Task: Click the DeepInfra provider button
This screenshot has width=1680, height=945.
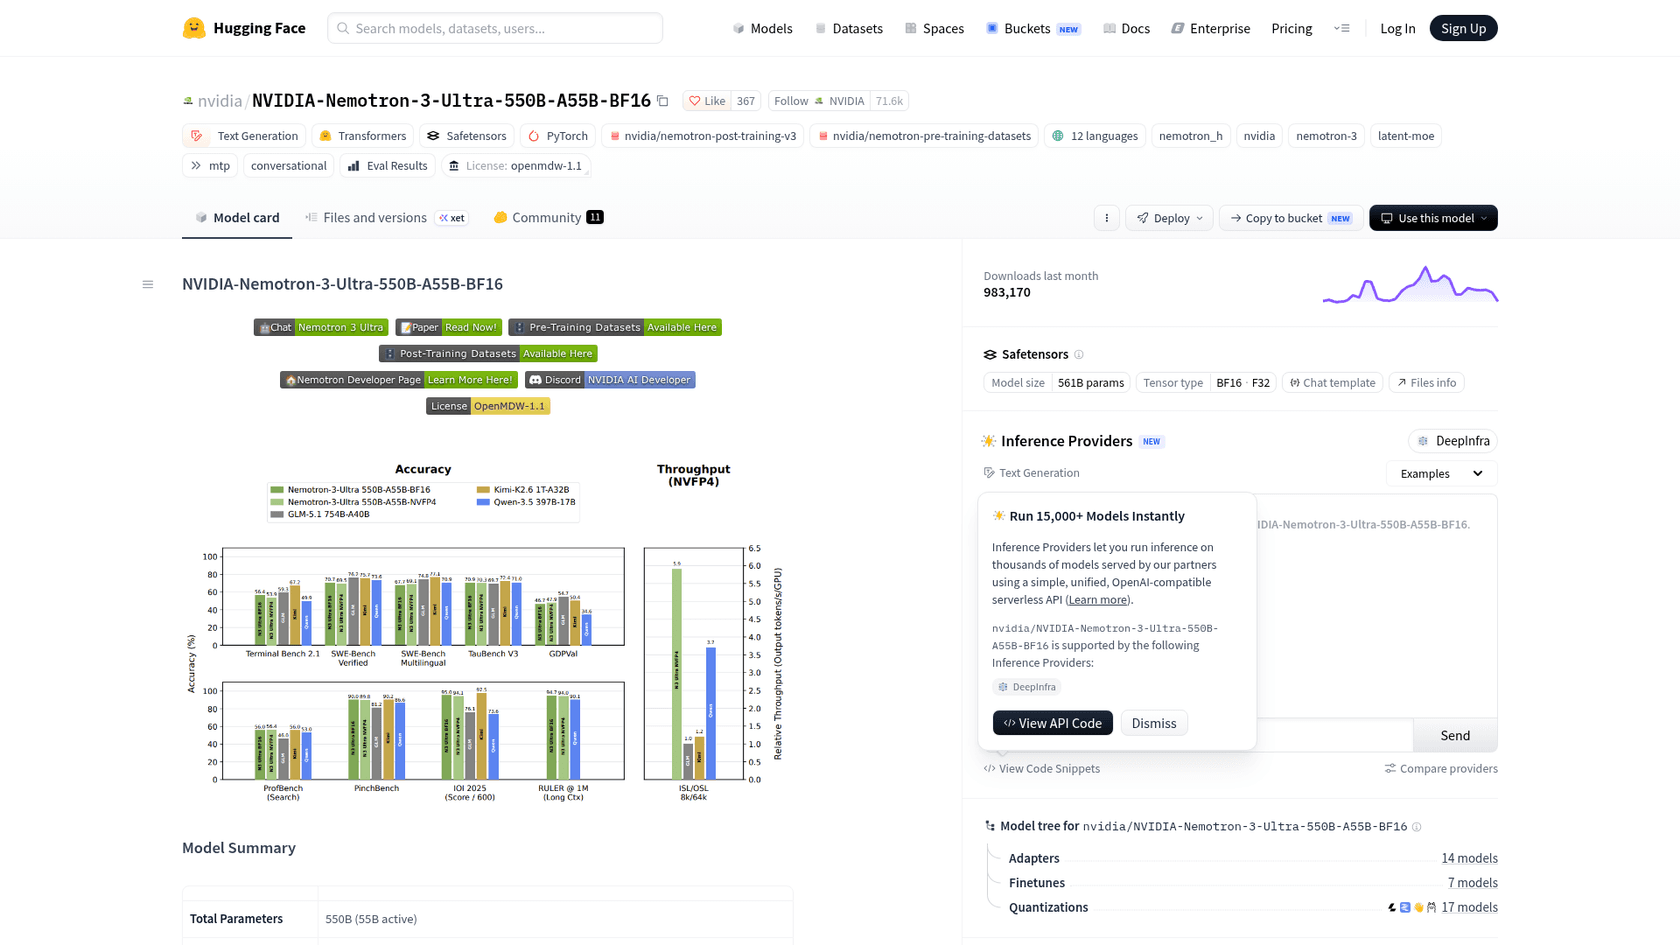Action: click(1453, 441)
